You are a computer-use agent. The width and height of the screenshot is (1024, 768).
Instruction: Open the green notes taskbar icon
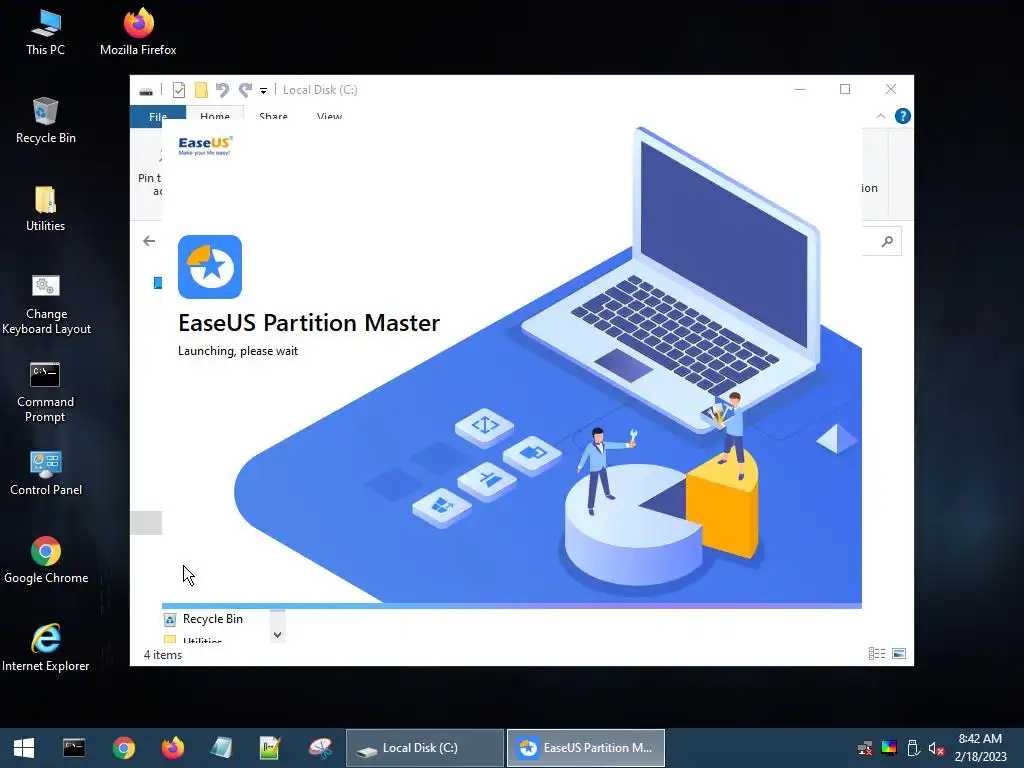[x=270, y=748]
